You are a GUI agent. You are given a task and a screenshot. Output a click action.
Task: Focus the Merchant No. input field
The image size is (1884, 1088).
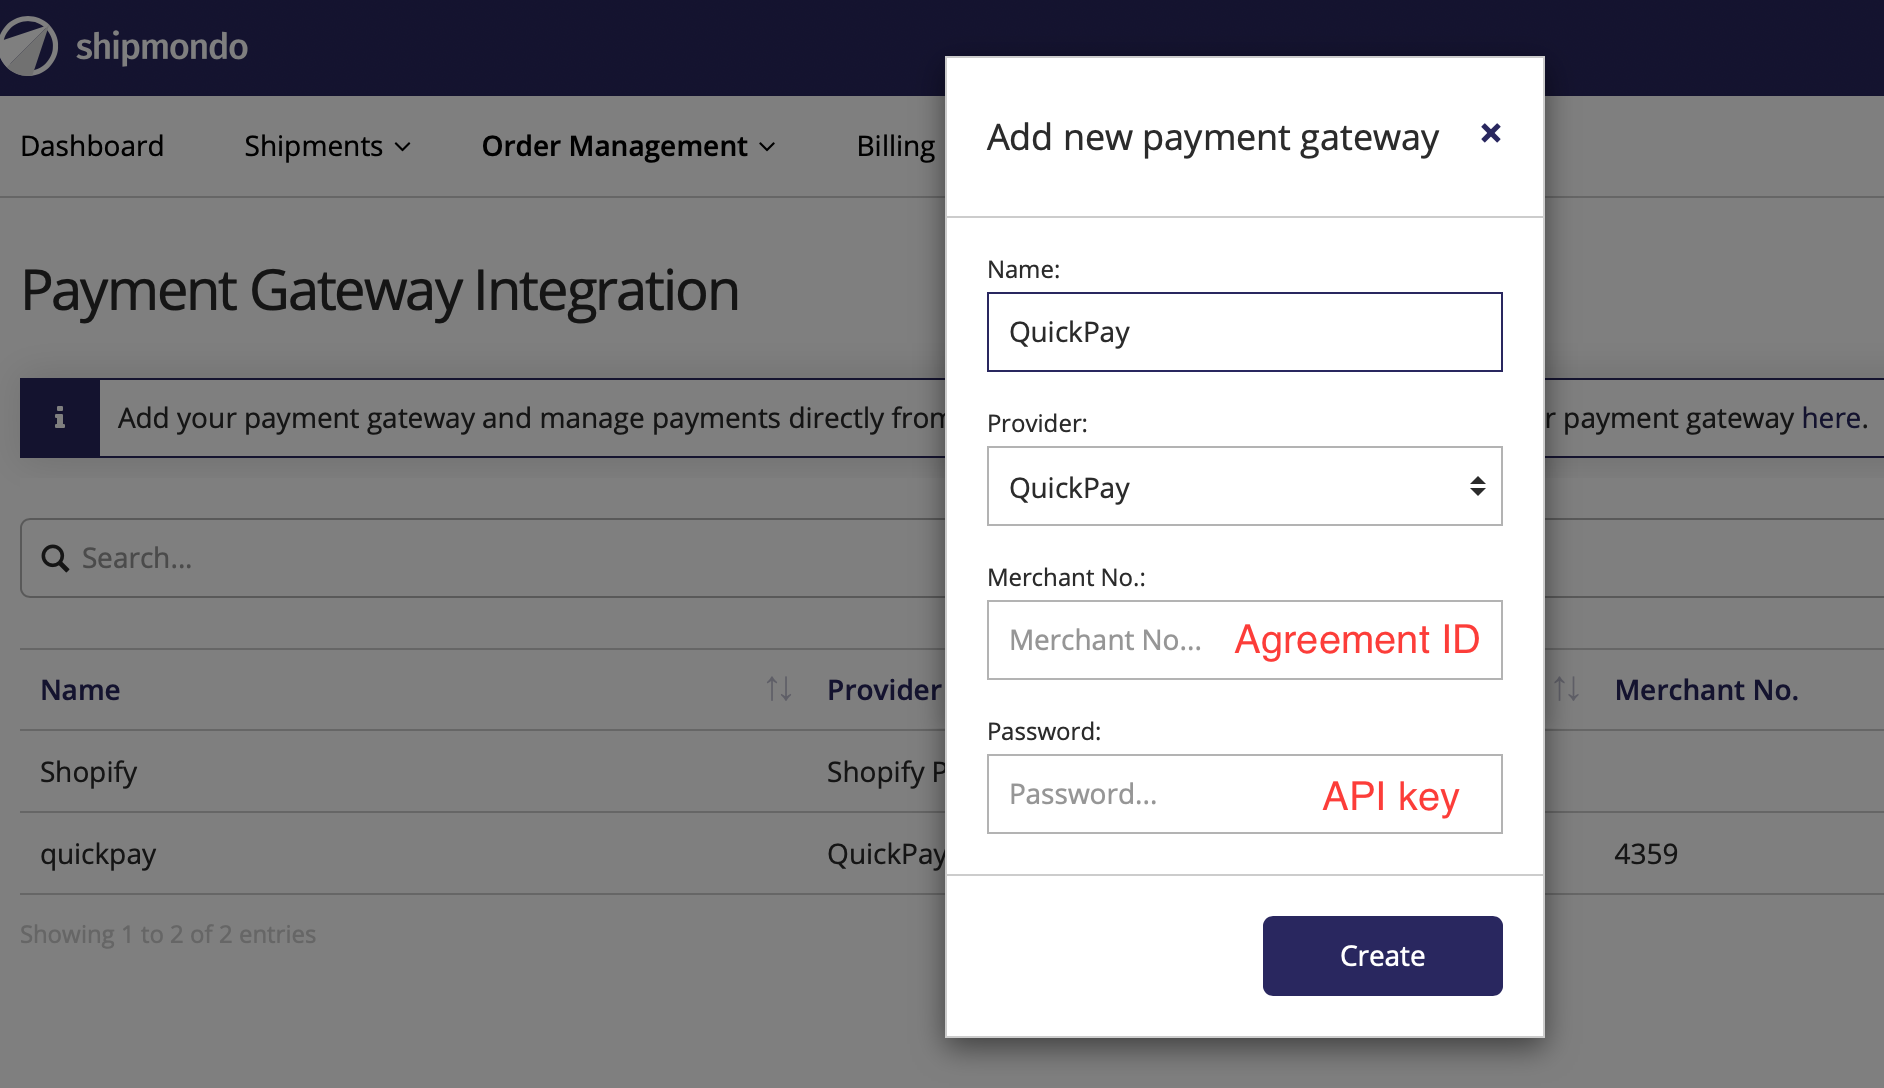coord(1244,640)
